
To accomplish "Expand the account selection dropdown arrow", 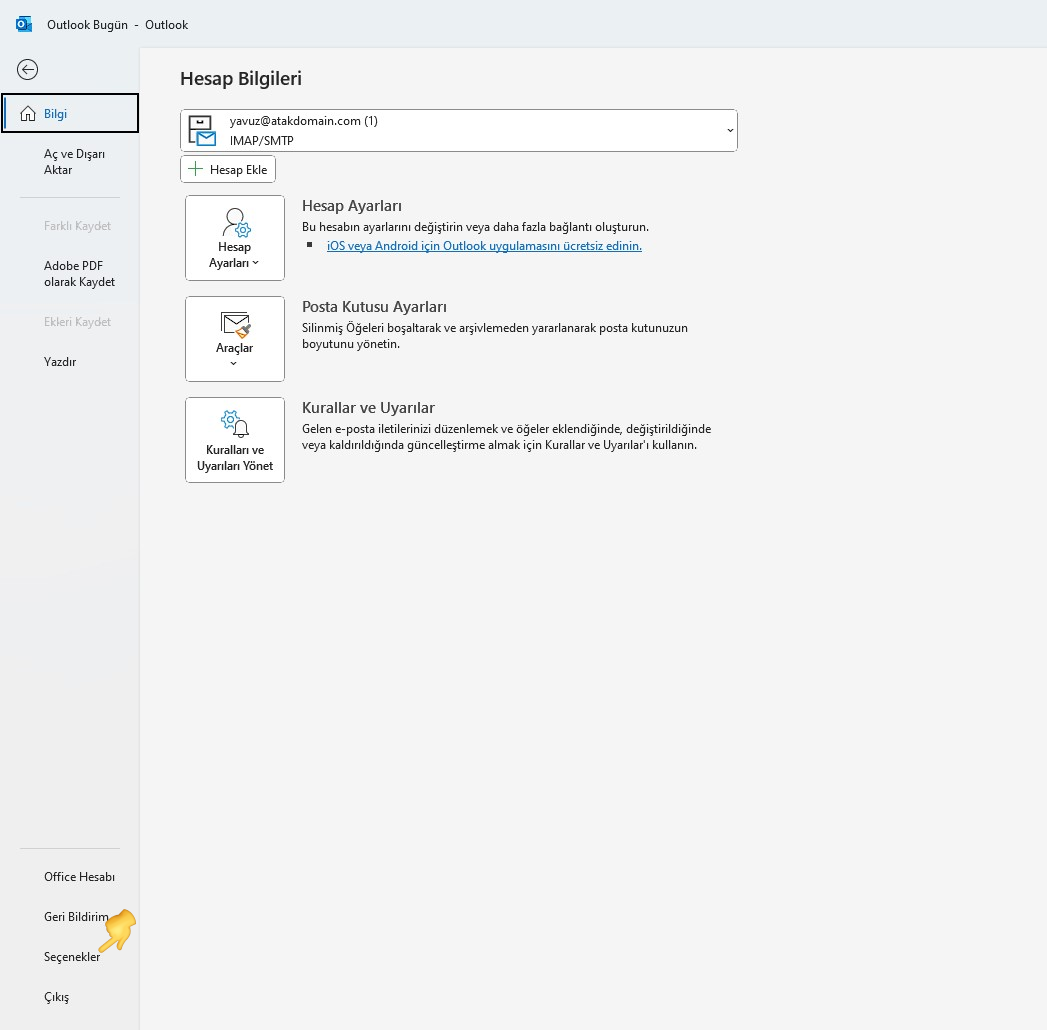I will click(728, 130).
